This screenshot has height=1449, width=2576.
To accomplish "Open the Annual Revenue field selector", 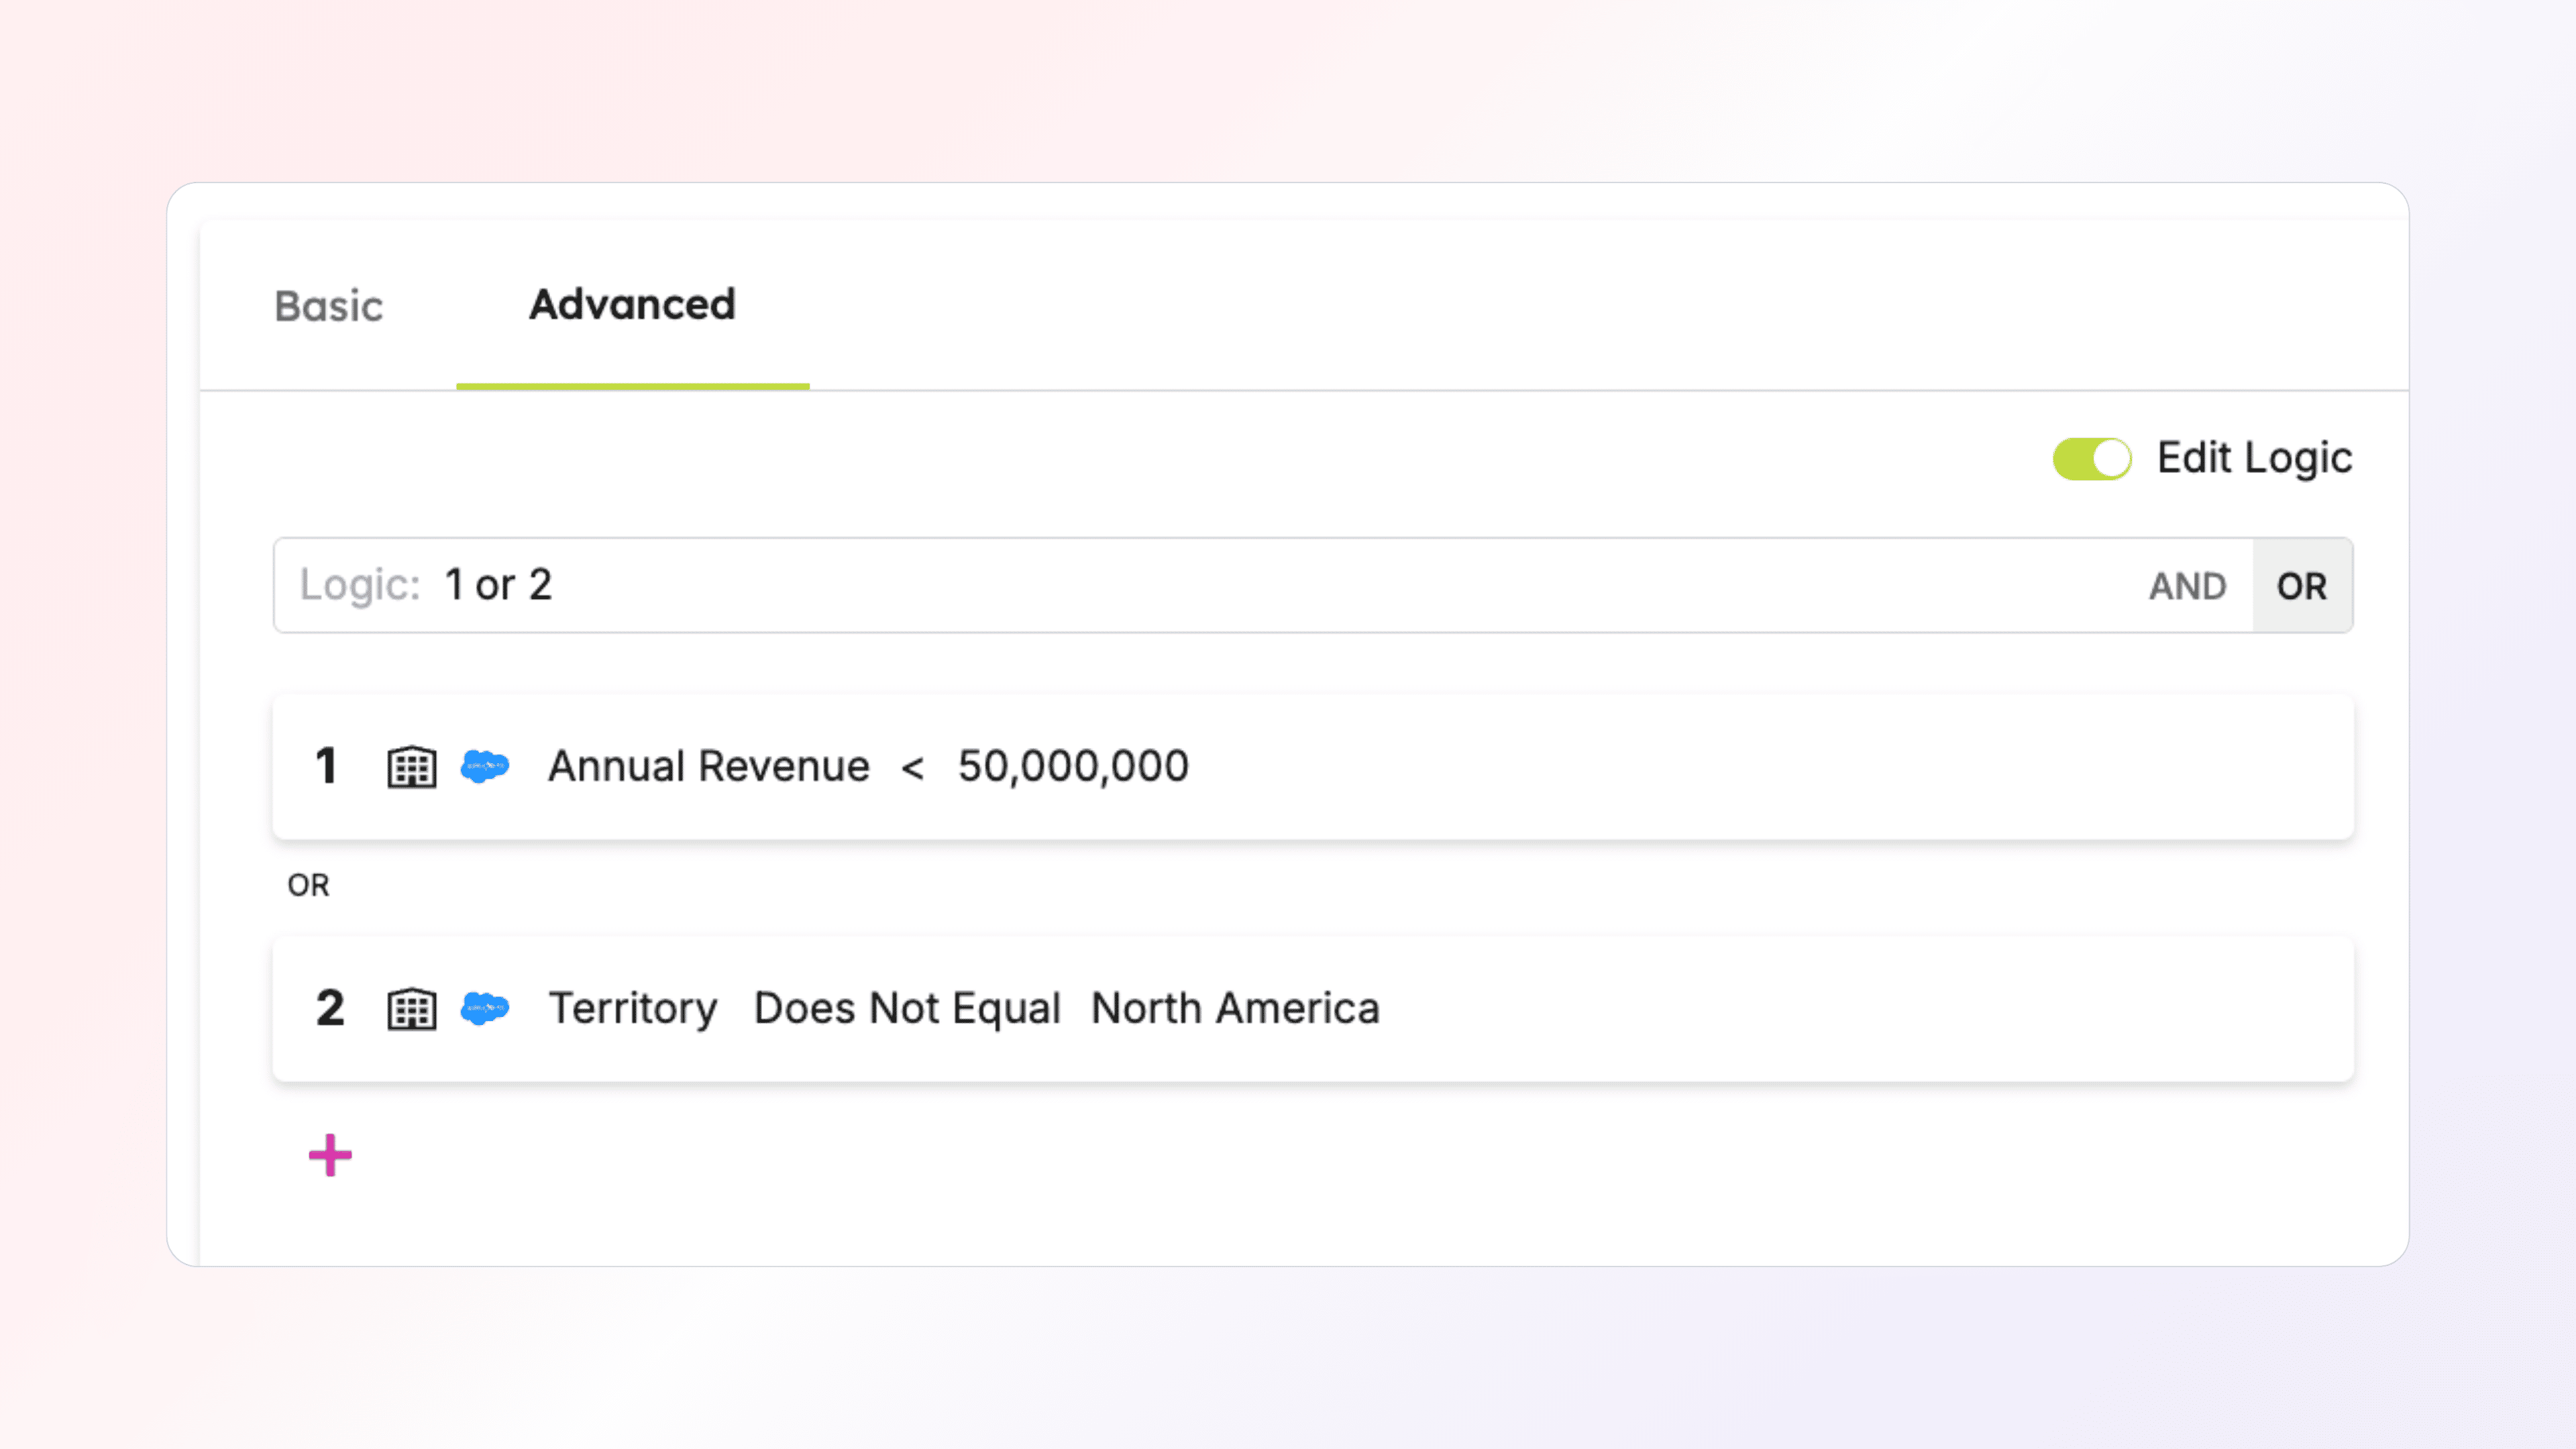I will tap(708, 767).
